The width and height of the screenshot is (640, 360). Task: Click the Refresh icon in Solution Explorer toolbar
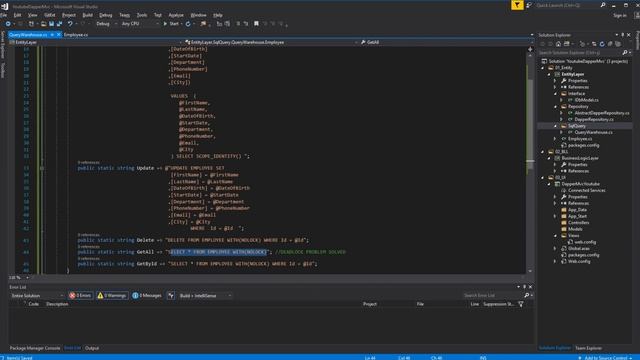click(x=602, y=44)
